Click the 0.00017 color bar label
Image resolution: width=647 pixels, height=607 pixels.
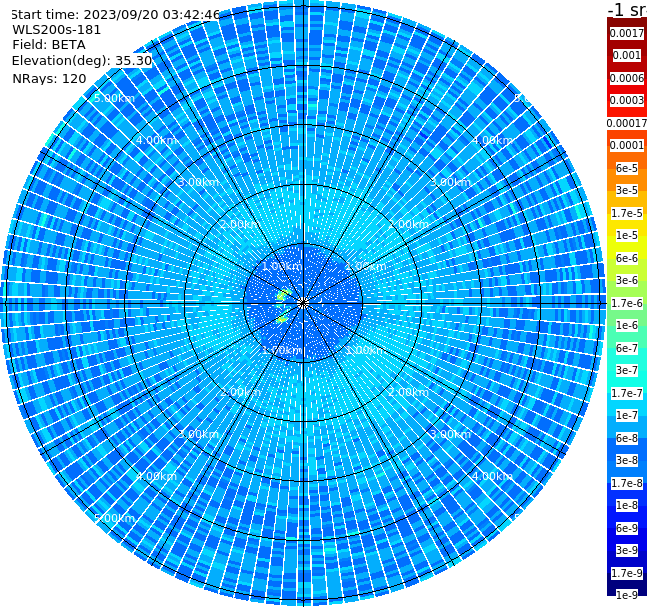coord(627,123)
